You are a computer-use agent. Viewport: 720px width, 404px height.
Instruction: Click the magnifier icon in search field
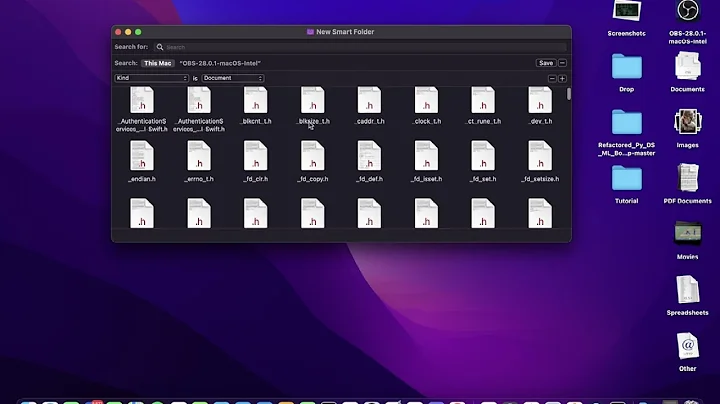pos(160,47)
